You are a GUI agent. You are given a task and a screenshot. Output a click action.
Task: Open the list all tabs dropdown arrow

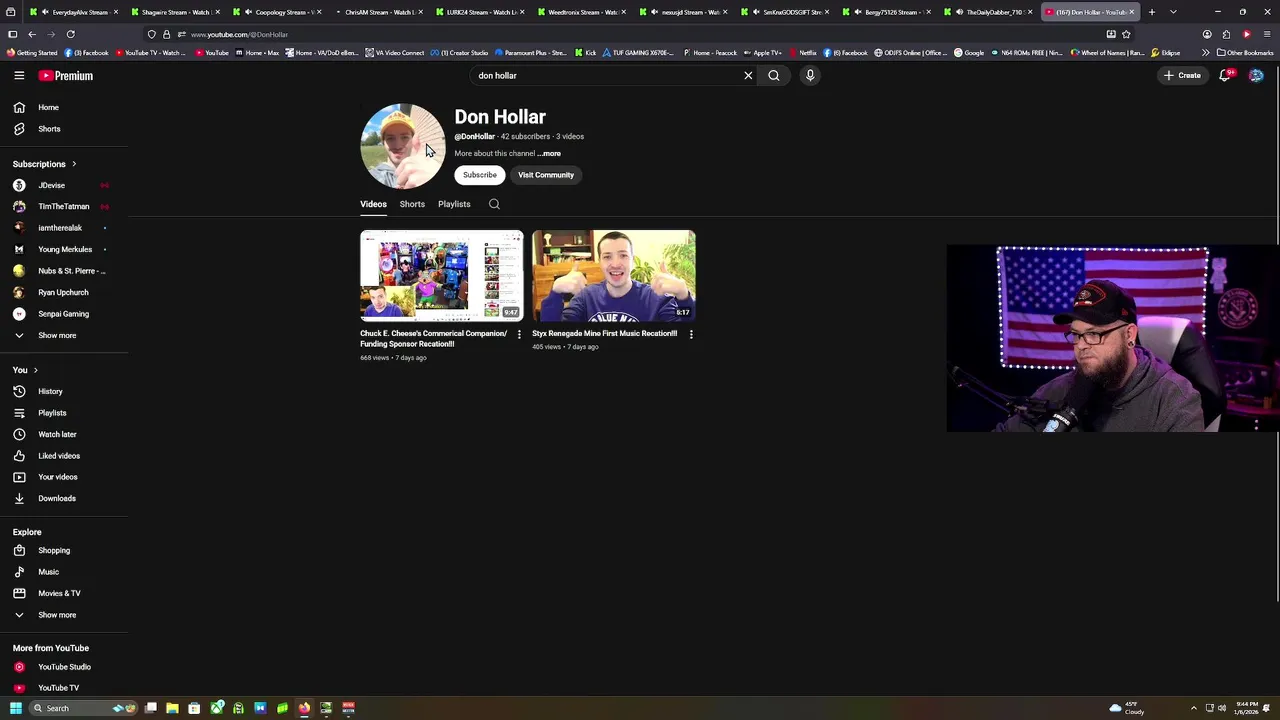tap(1173, 12)
